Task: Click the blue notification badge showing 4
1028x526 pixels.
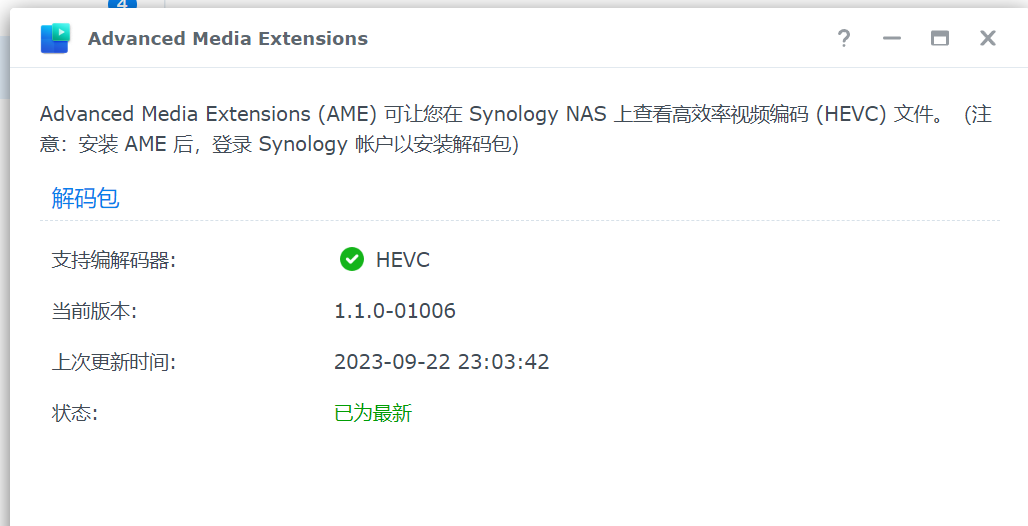Action: coord(122,4)
